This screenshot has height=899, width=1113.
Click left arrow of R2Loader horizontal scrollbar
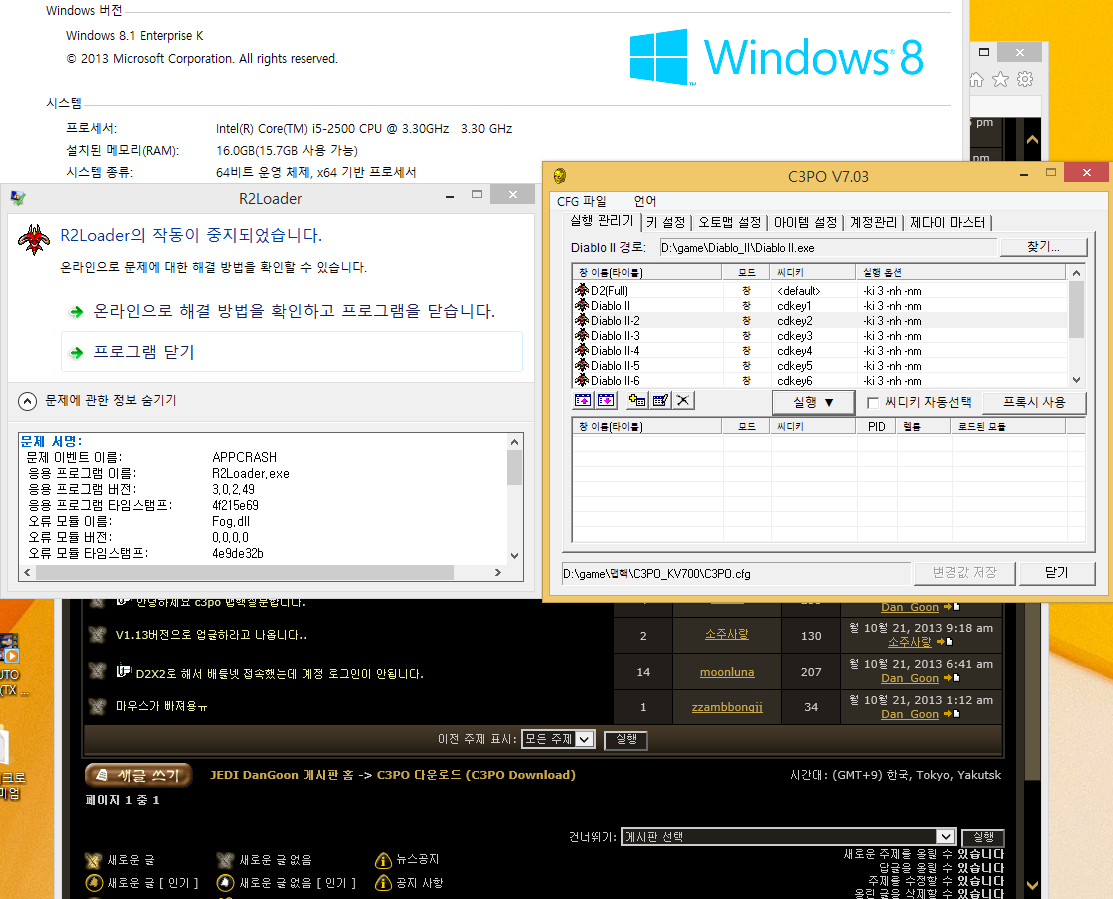28,572
